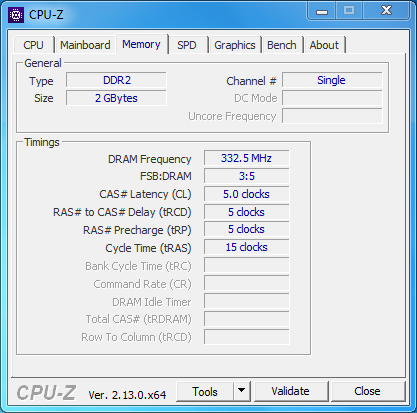Click the CPU-Z app icon in title bar
Image resolution: width=417 pixels, height=413 pixels.
(16, 14)
